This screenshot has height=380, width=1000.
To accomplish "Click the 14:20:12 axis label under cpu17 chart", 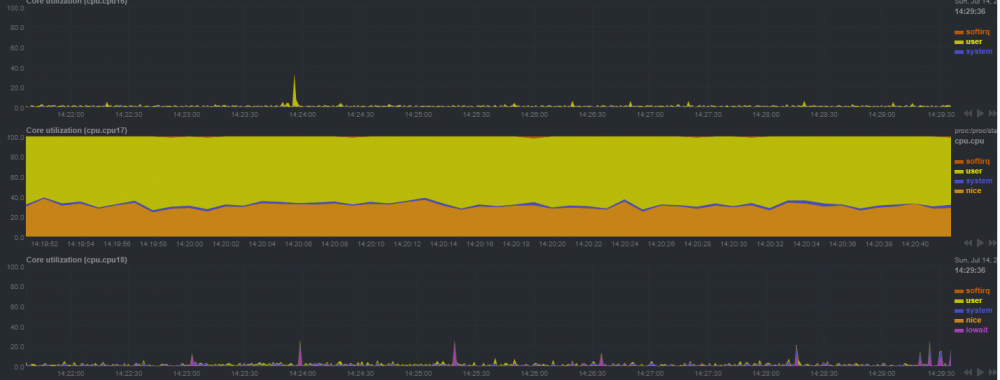I will point(408,244).
